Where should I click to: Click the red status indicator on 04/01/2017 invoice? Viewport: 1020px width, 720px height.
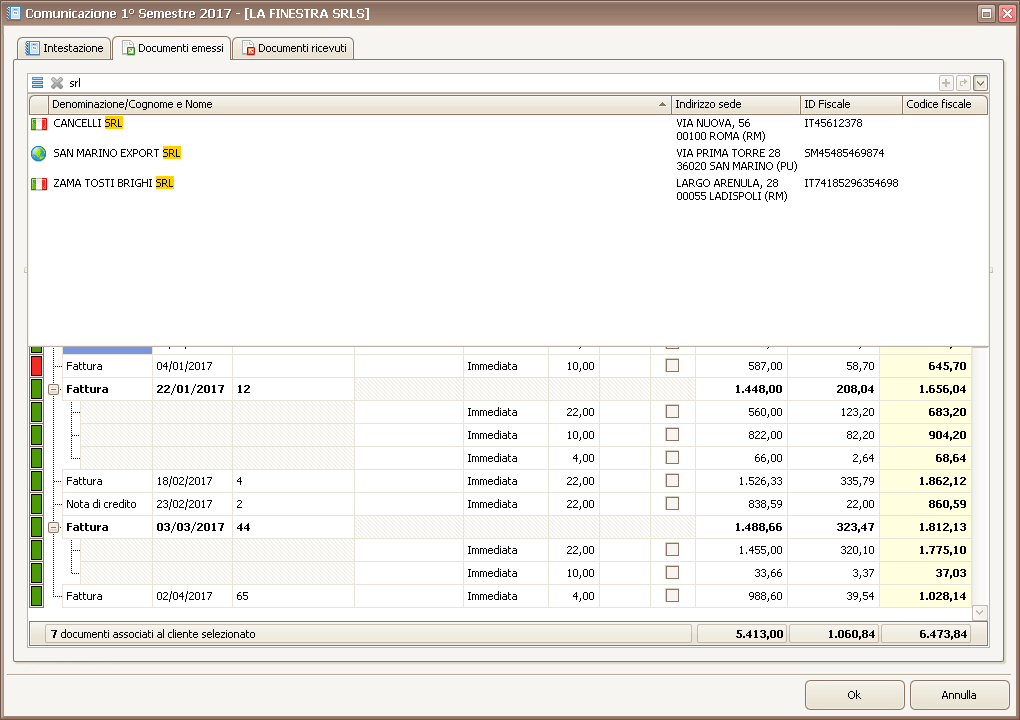point(37,366)
